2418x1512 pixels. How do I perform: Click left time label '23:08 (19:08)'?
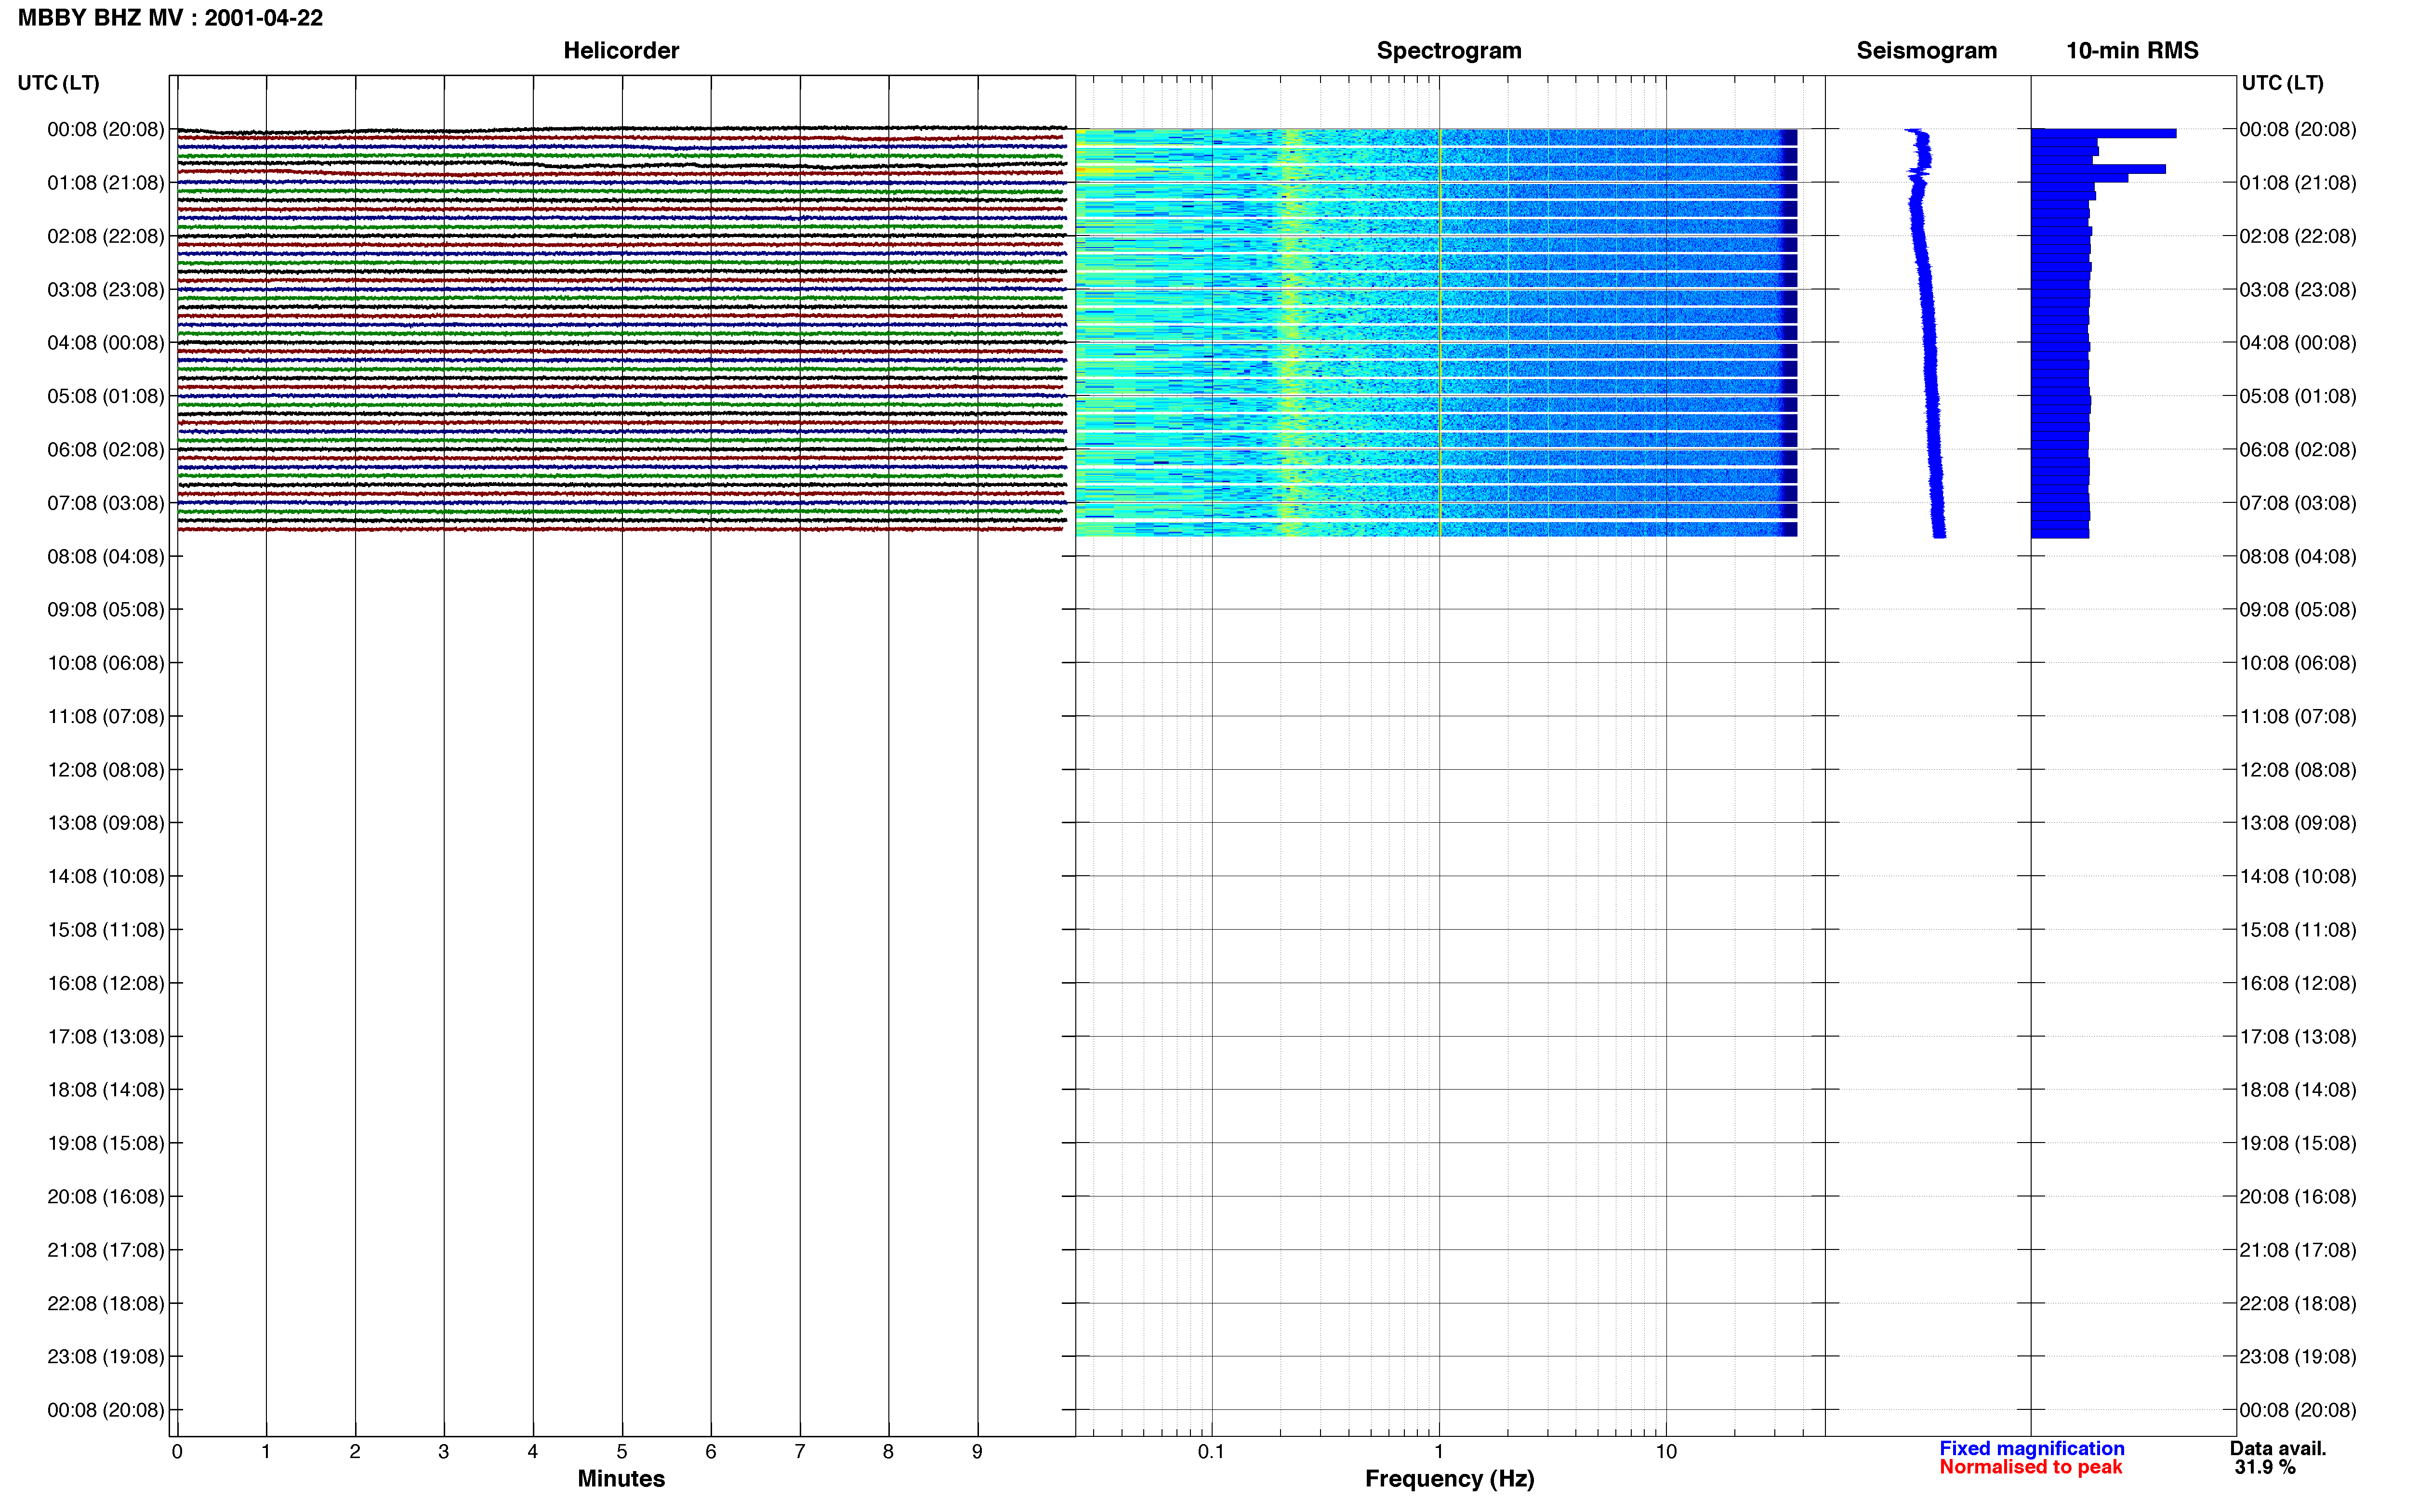point(105,1357)
